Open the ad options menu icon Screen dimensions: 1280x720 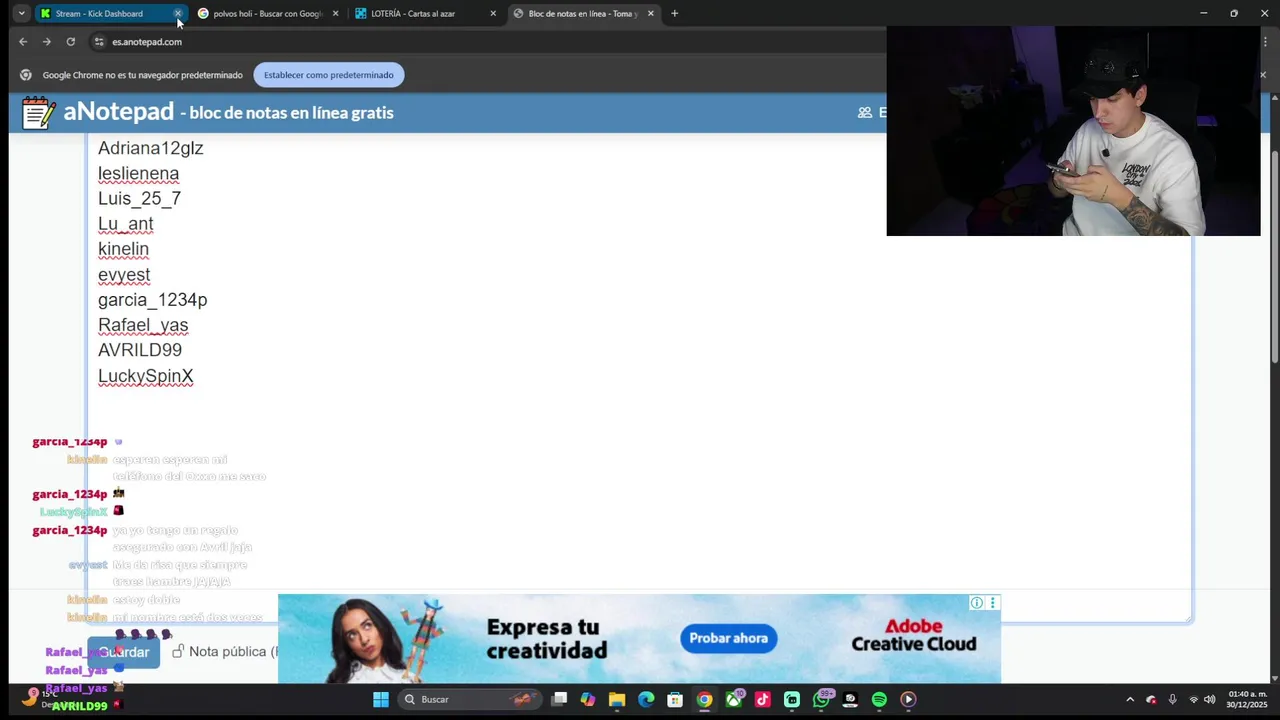(992, 603)
